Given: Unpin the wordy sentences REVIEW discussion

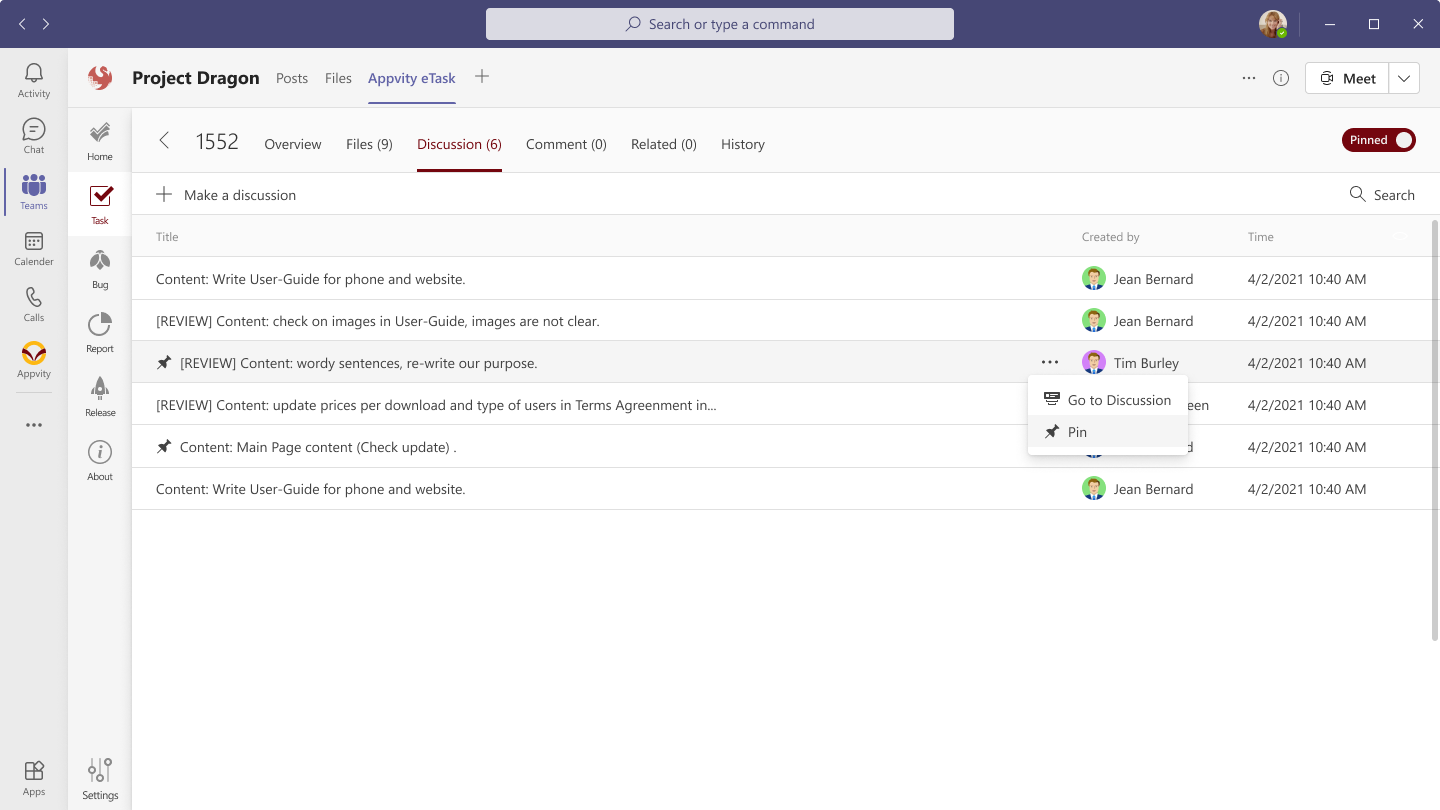Looking at the screenshot, I should [x=164, y=362].
